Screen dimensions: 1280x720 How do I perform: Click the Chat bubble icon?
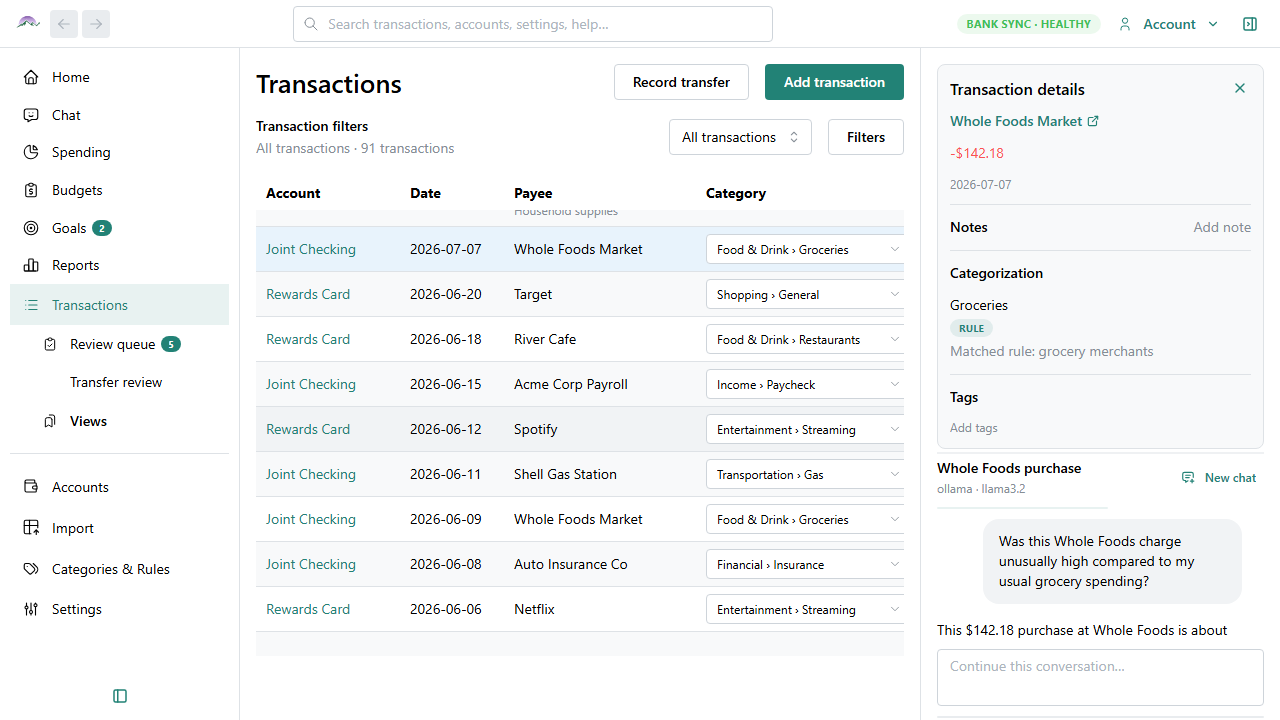coord(31,115)
